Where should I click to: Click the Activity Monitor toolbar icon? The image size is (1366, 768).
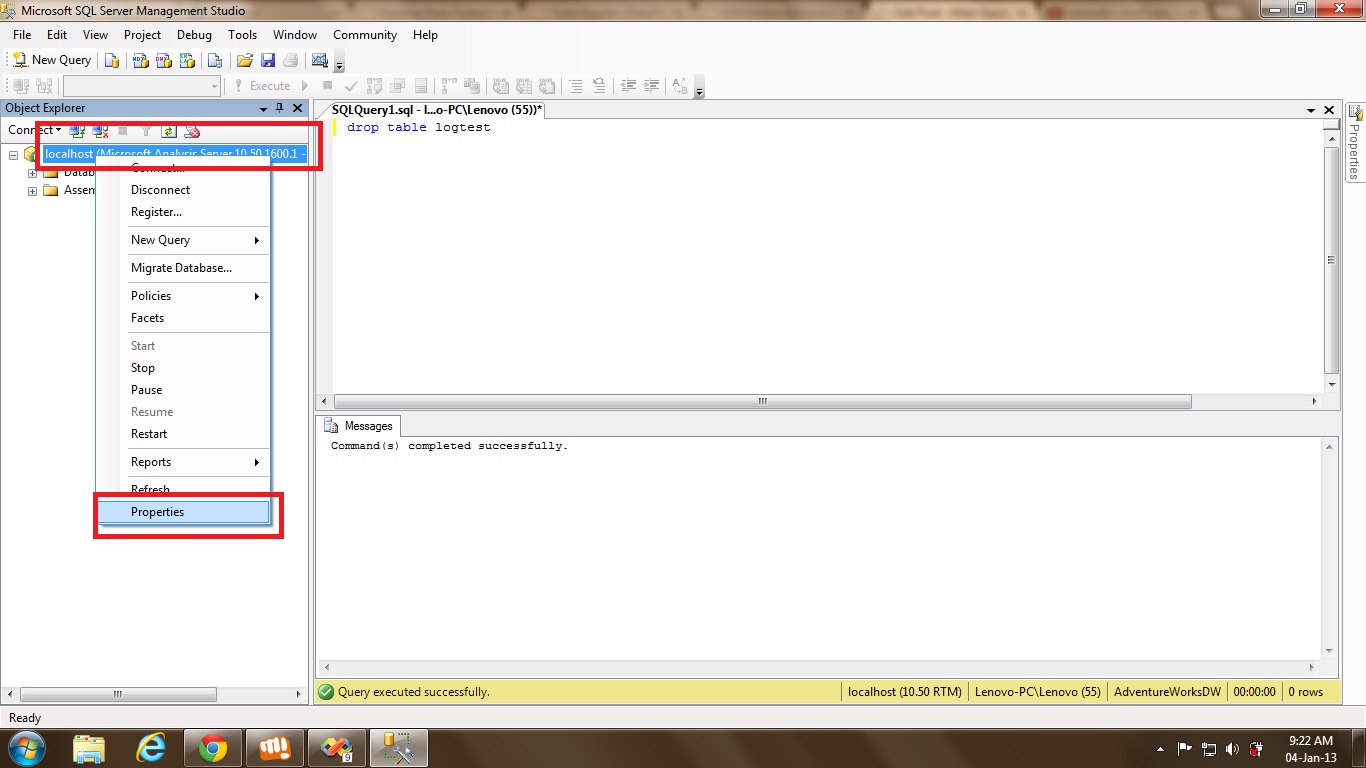(x=320, y=60)
